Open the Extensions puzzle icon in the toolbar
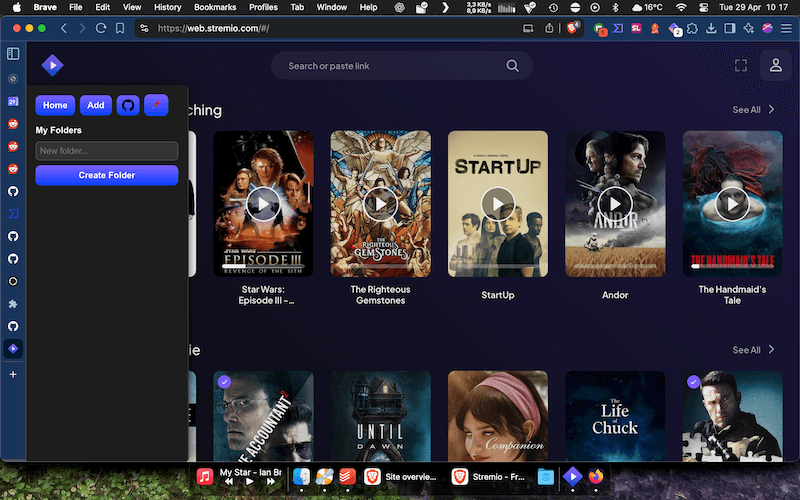800x500 pixels. click(x=692, y=28)
